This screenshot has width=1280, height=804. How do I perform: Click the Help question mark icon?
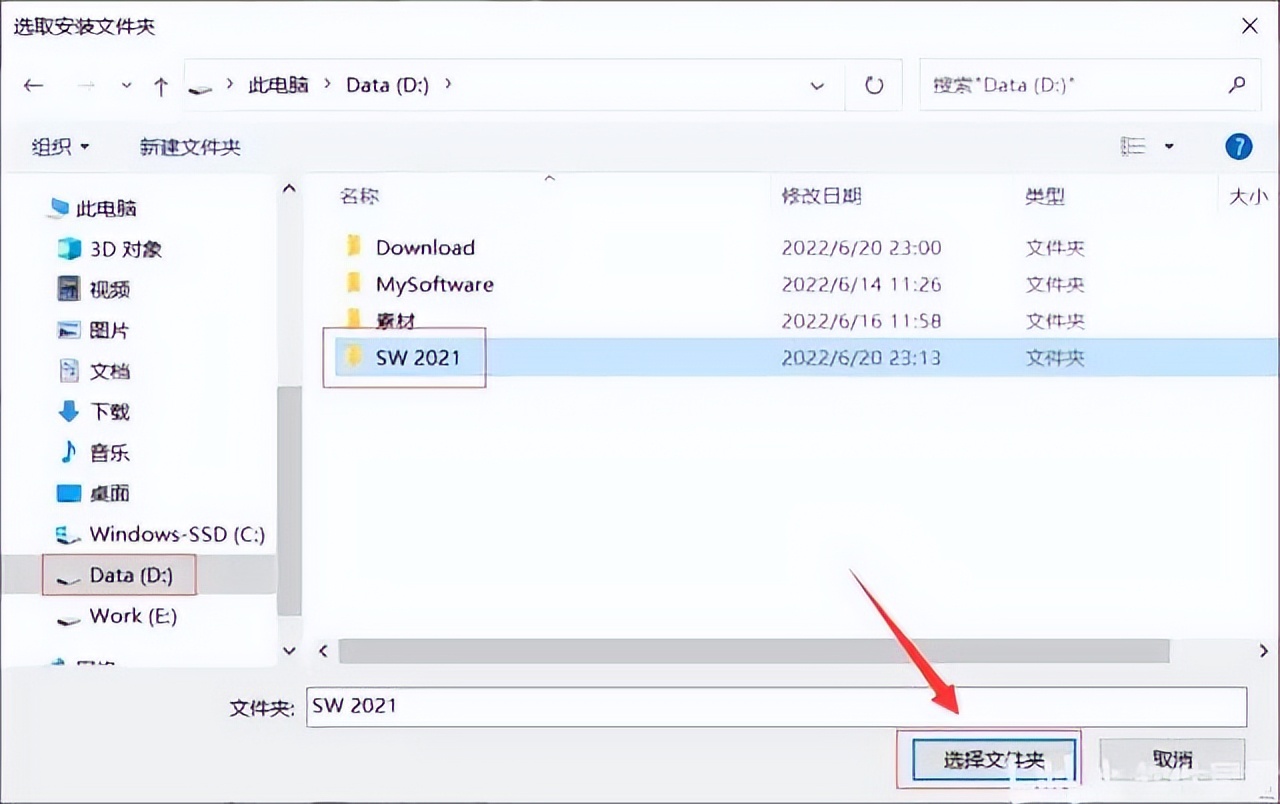coord(1238,146)
